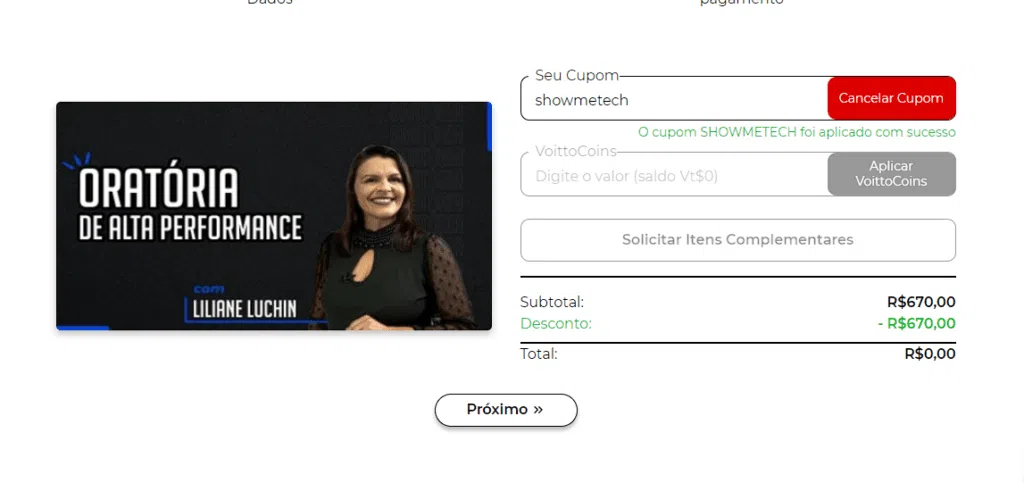Click the » chevron inside Próximo
This screenshot has width=1024, height=483.
click(x=537, y=410)
